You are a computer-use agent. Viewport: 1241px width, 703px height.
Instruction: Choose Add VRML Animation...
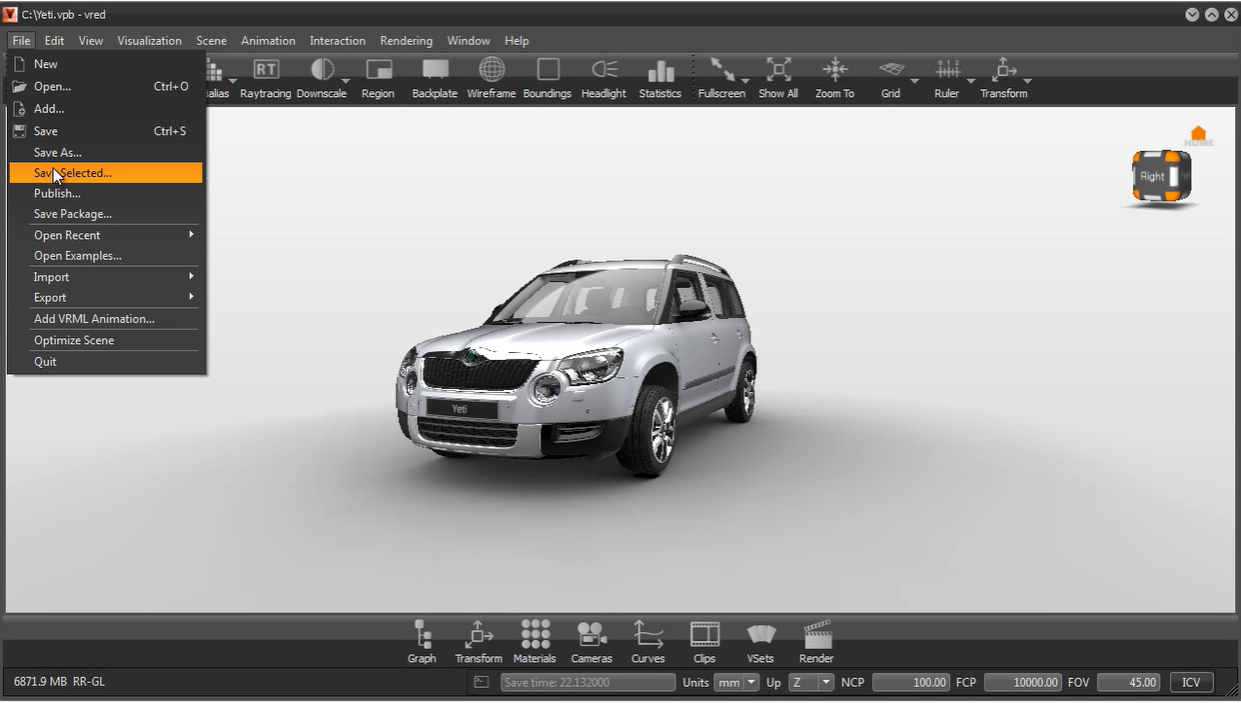(x=105, y=319)
